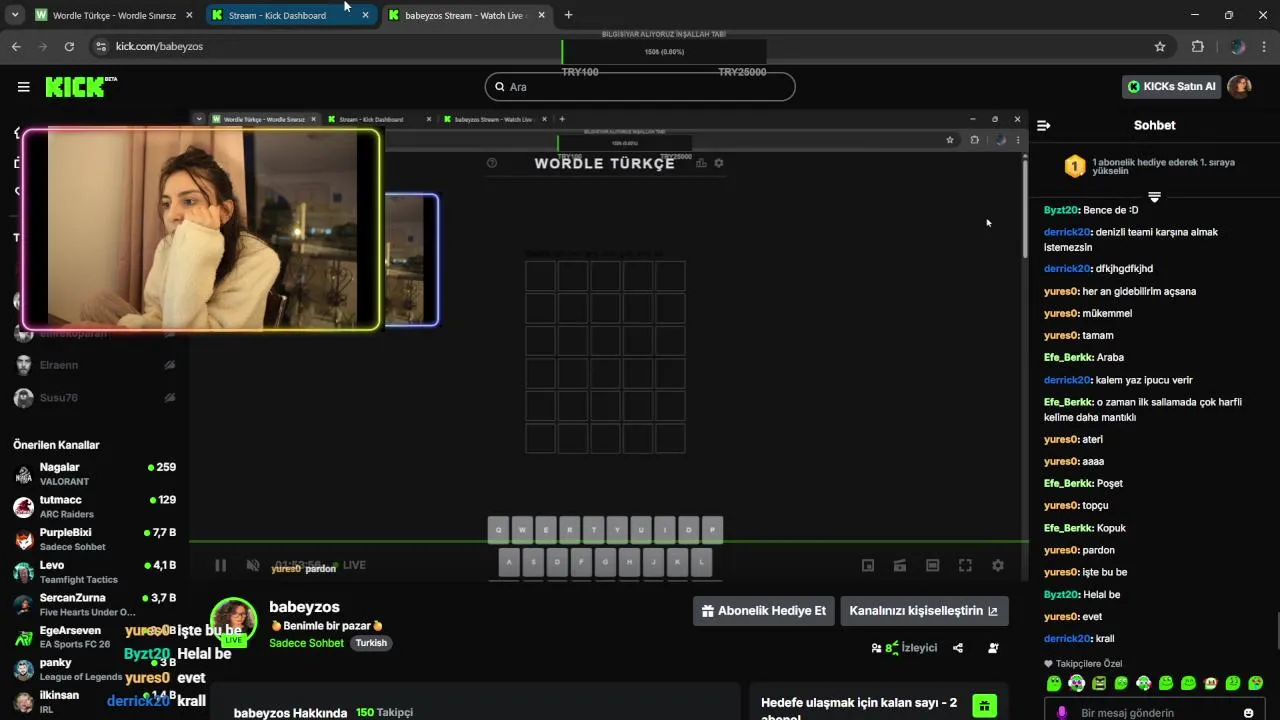
Task: Open PurpleBixi recommended channel
Action: click(x=95, y=540)
